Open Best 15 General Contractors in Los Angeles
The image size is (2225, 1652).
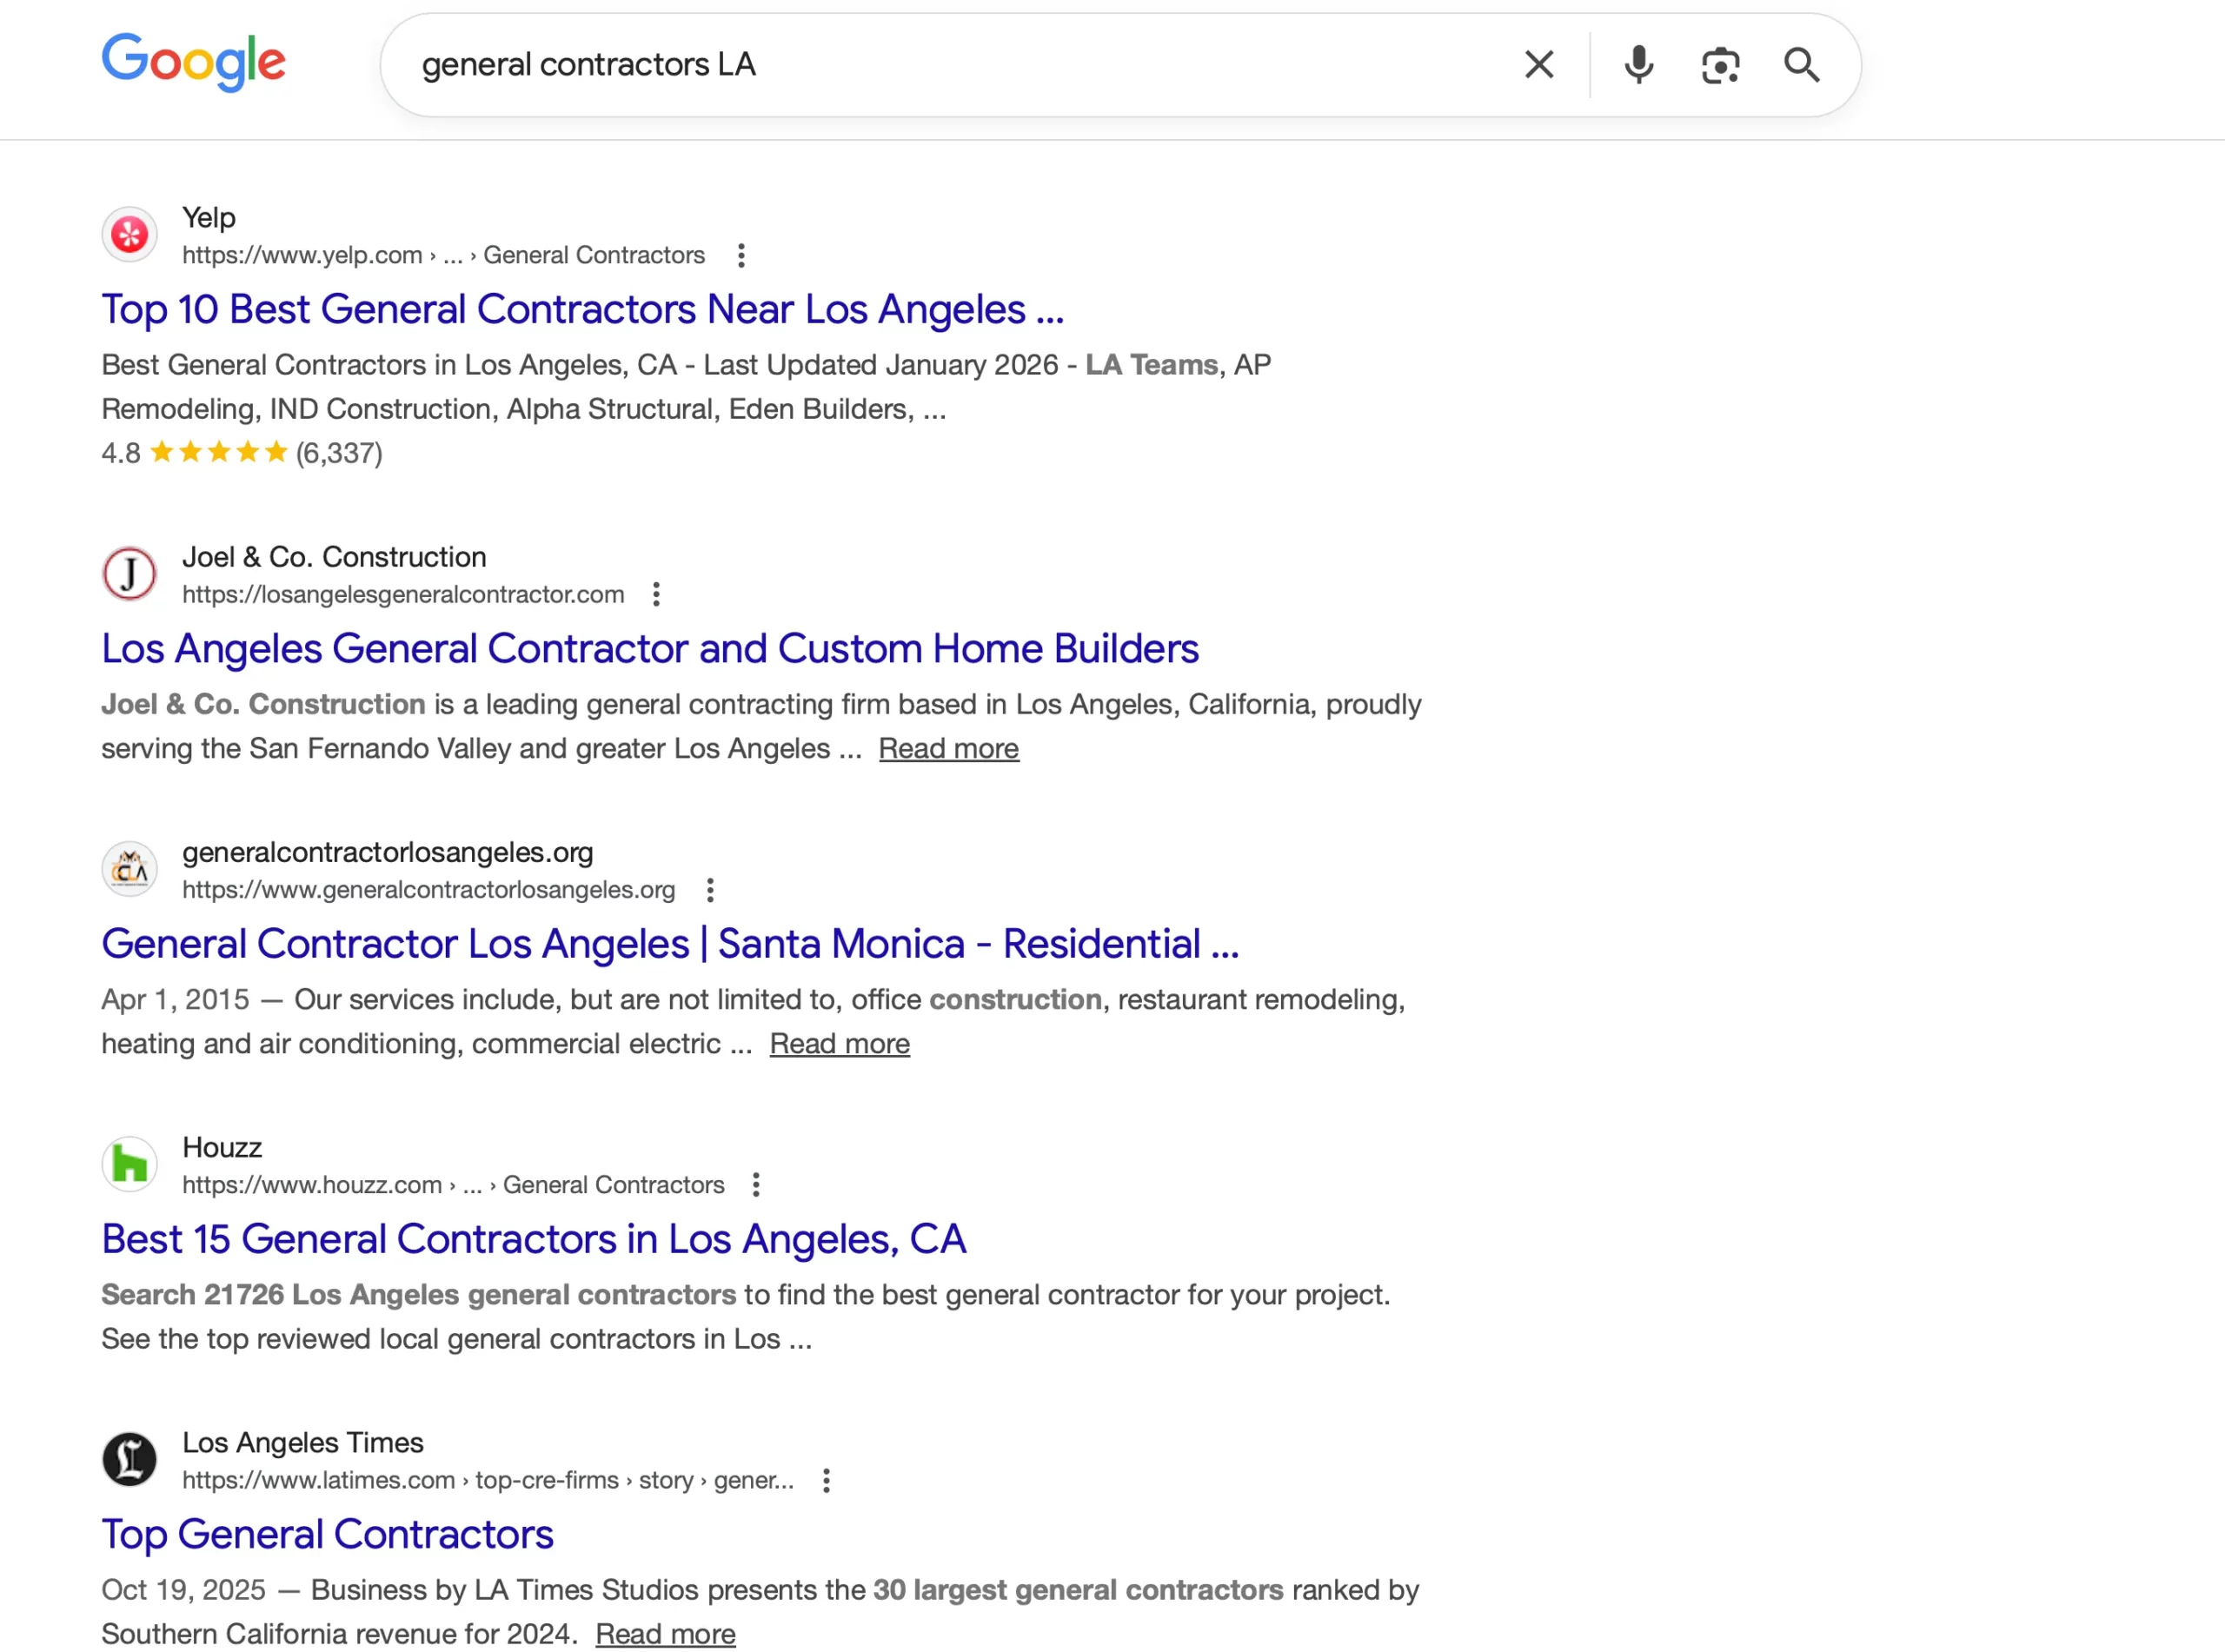click(534, 1240)
